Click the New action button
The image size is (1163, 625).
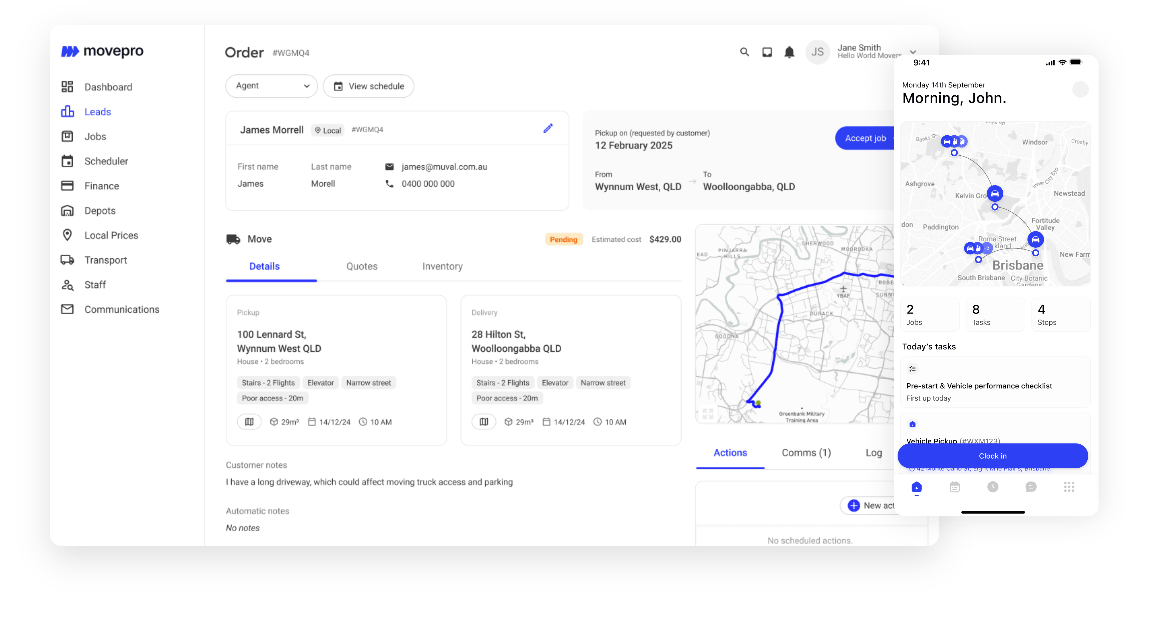coord(868,506)
